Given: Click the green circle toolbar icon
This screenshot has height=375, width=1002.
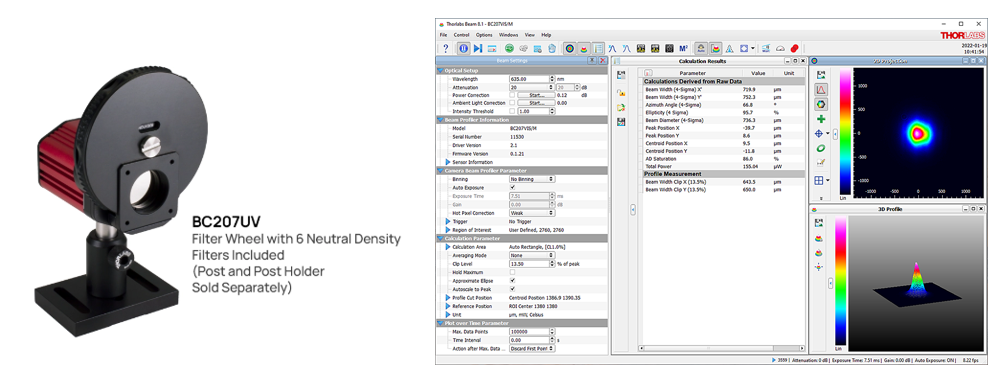Looking at the screenshot, I should click(509, 49).
